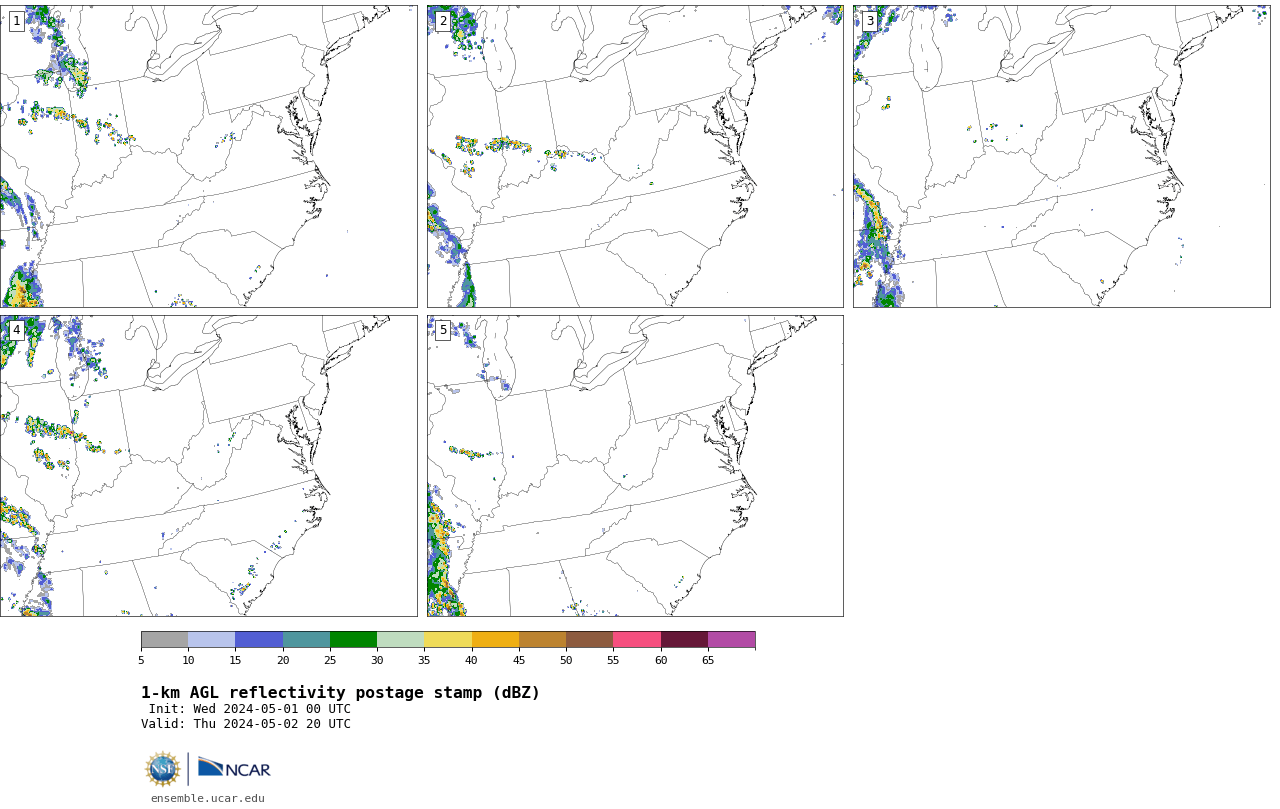Click the 'Valid: Thu 2024-05-02 20 UTC' text

246,724
